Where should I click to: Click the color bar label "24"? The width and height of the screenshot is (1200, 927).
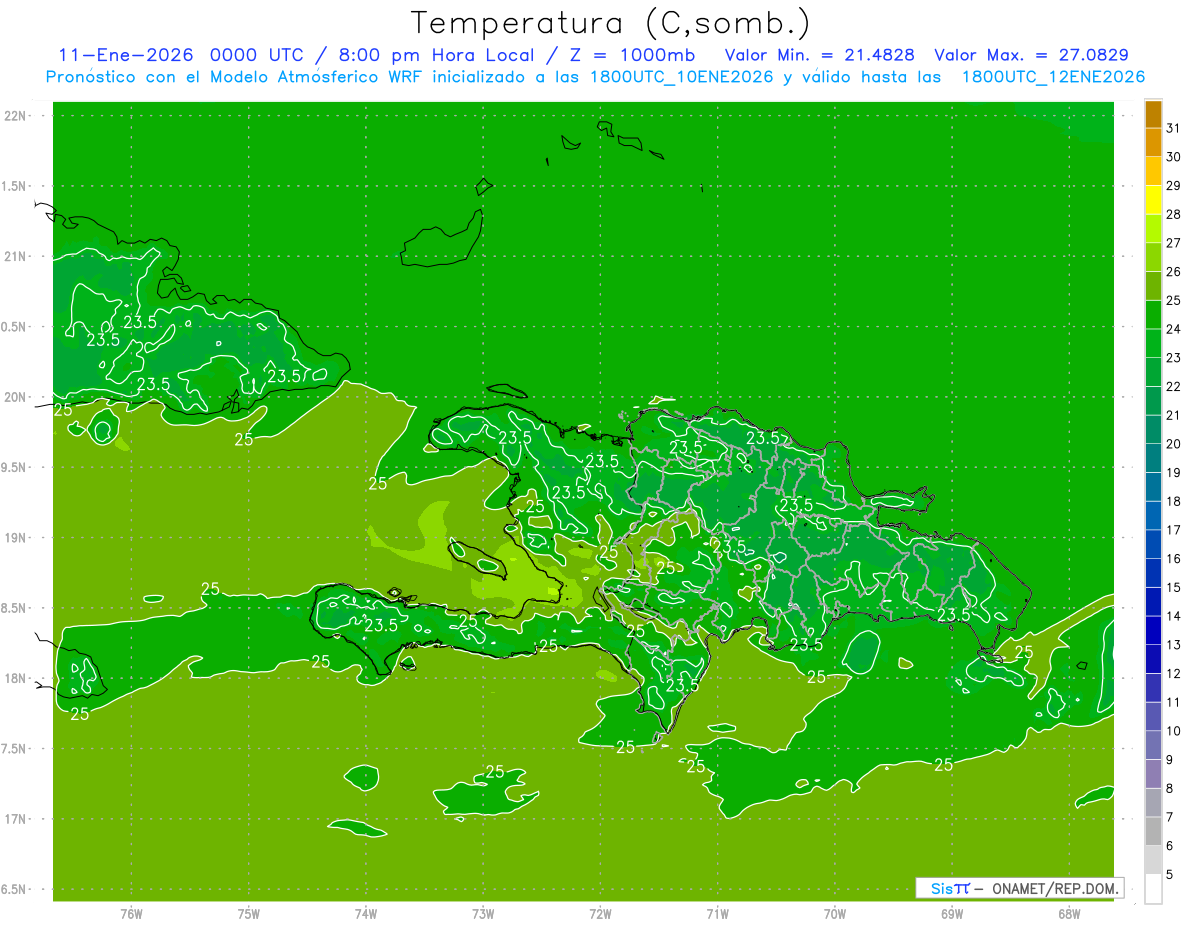1174,328
